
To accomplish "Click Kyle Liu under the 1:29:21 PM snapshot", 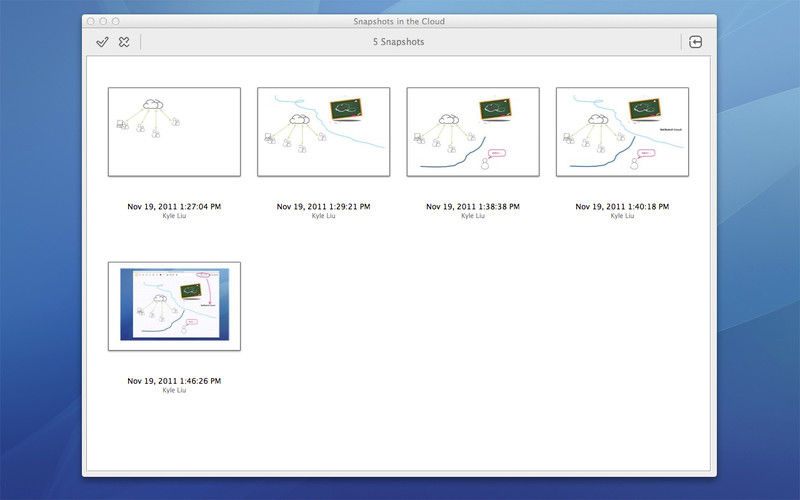I will 323,216.
